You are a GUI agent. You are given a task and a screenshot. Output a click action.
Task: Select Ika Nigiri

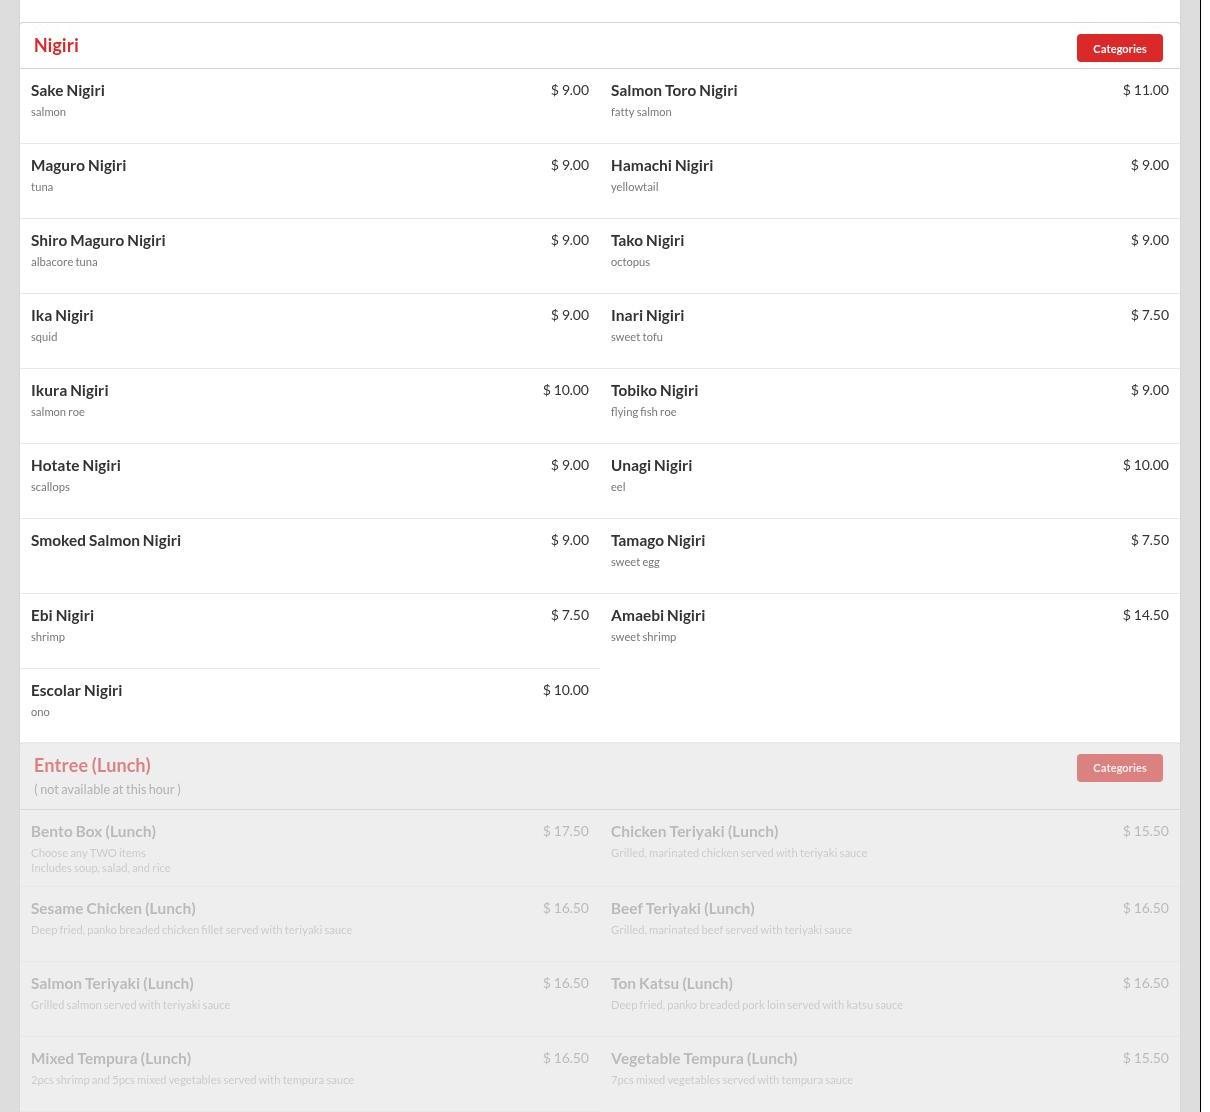310,331
